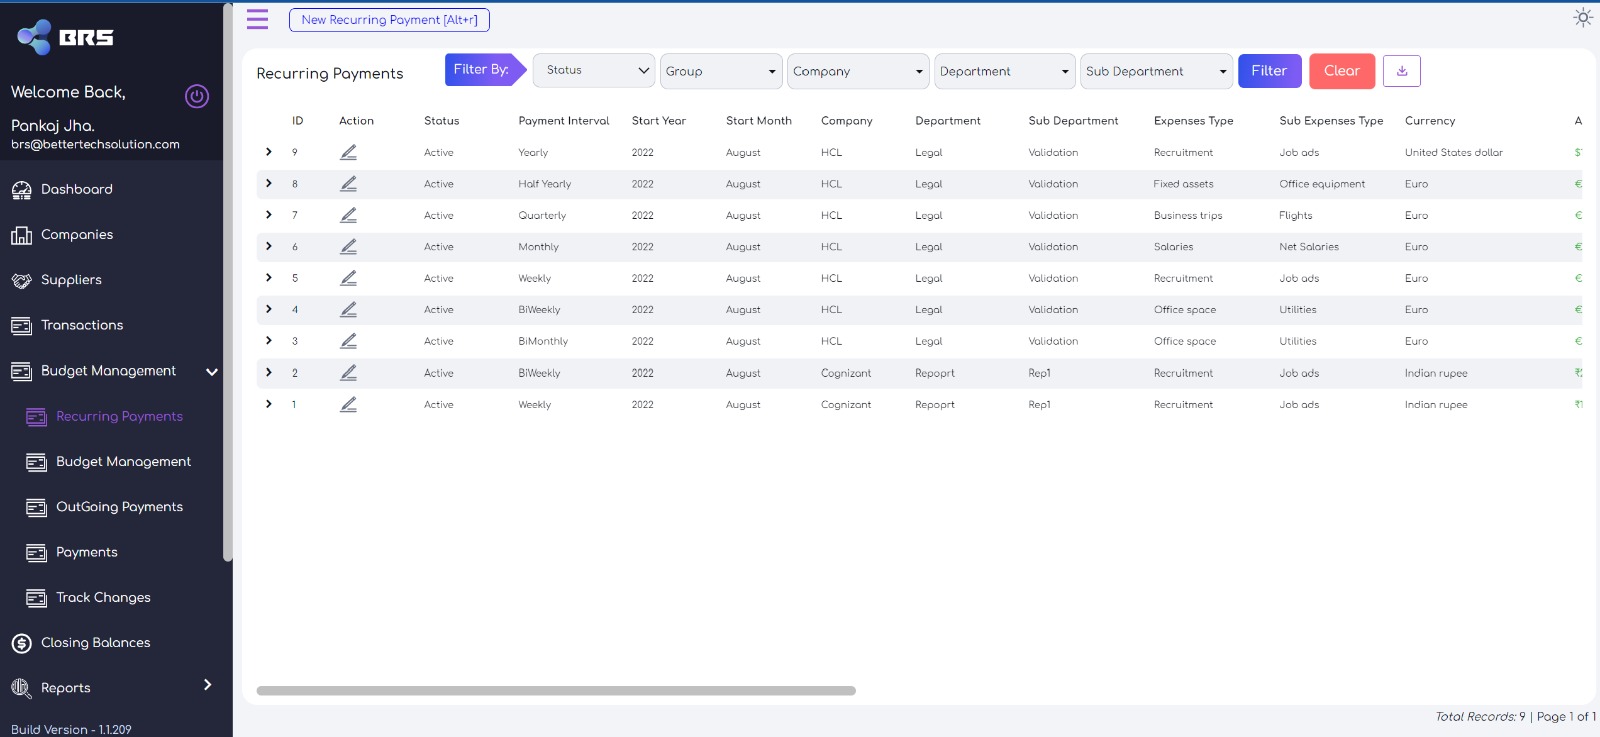1600x737 pixels.
Task: Open the Company filter dropdown
Action: click(858, 71)
